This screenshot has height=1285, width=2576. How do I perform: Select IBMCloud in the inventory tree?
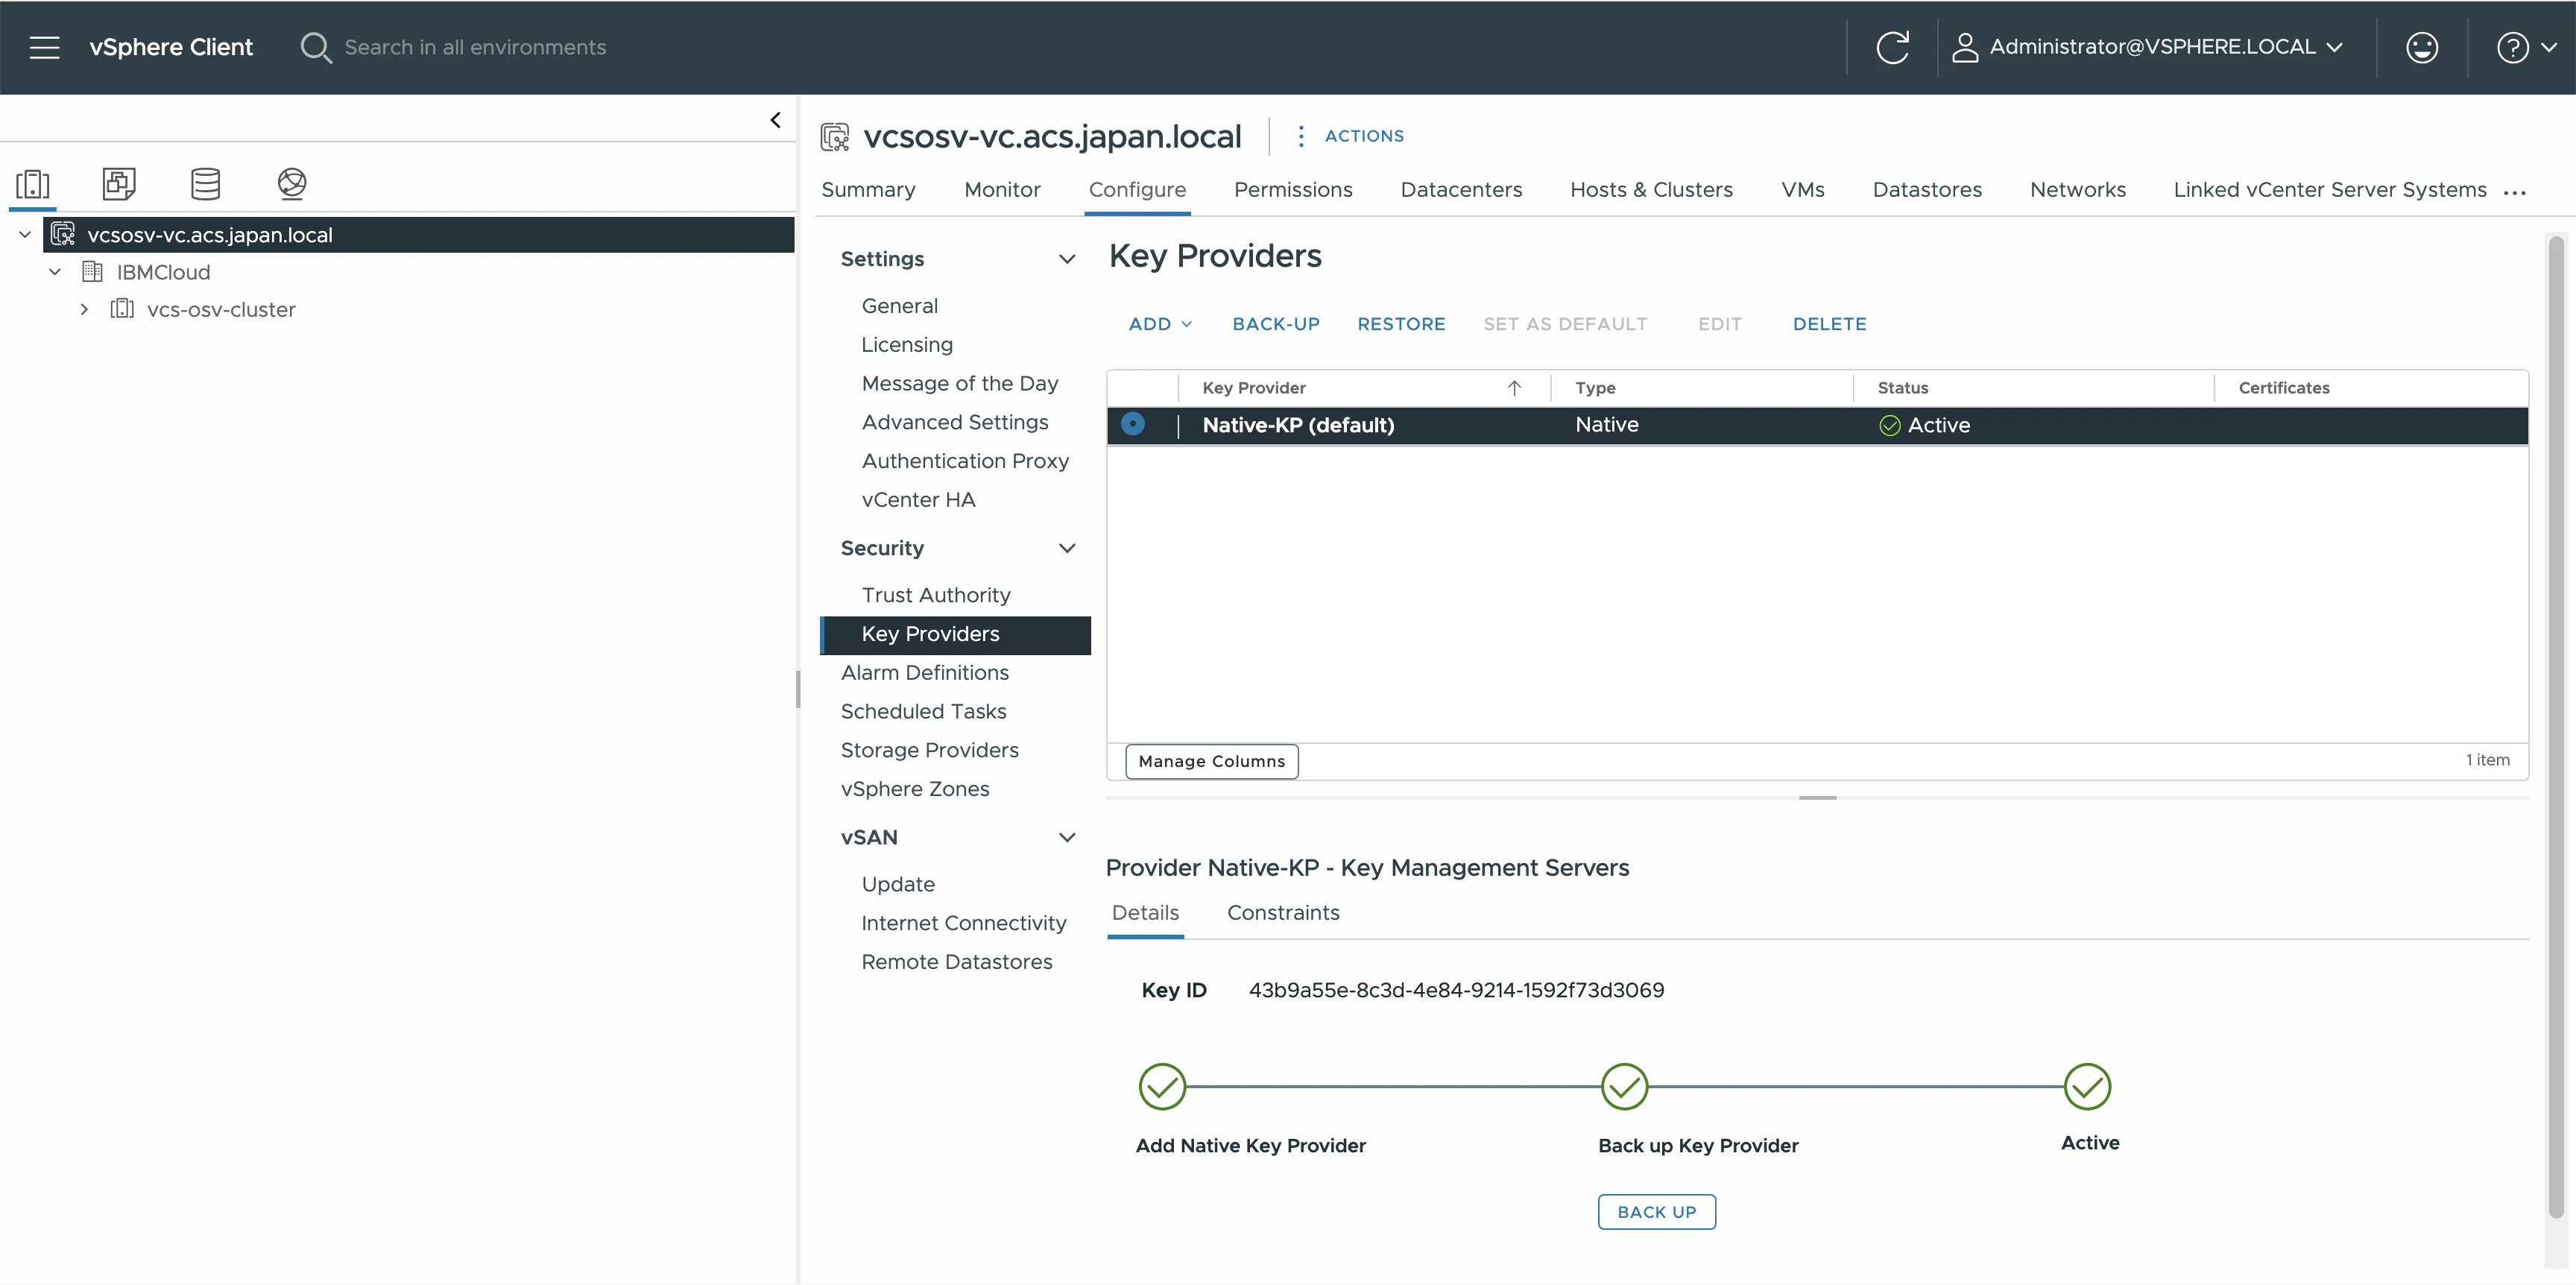pos(163,272)
